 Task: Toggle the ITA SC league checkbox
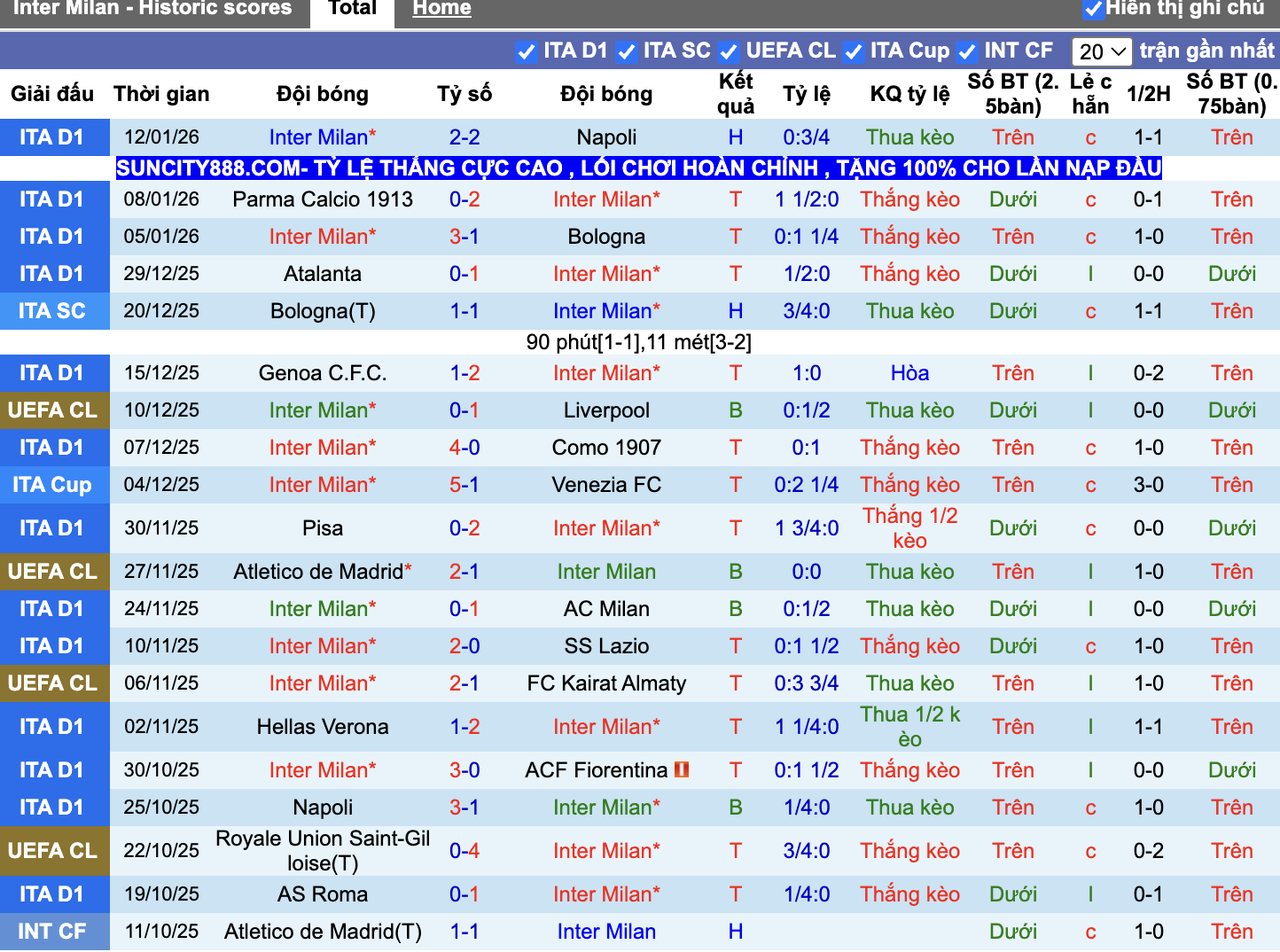point(627,52)
